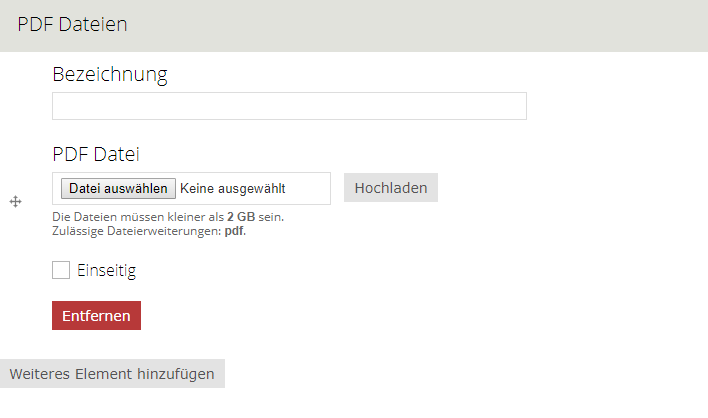This screenshot has width=708, height=418.
Task: Click the 'Zulässige Dateierweiterungen: pdf.' hint text
Action: point(149,231)
